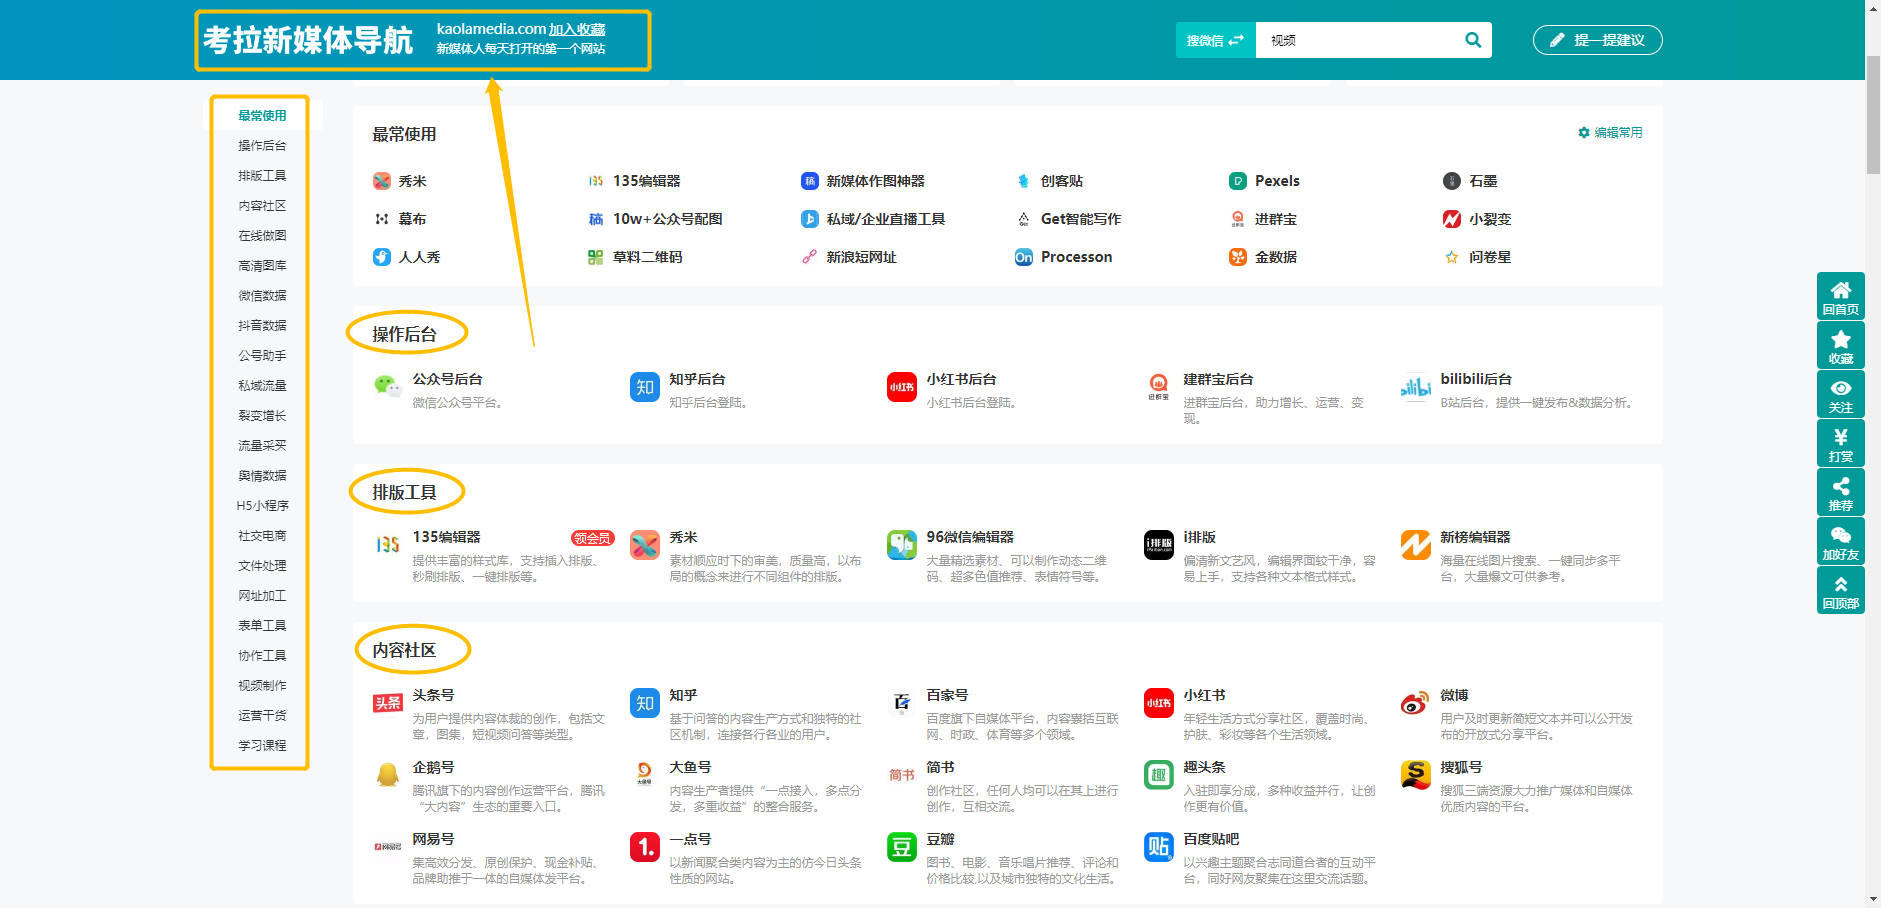Open 新媒体作图神器 link
The height and width of the screenshot is (908, 1881).
click(863, 181)
